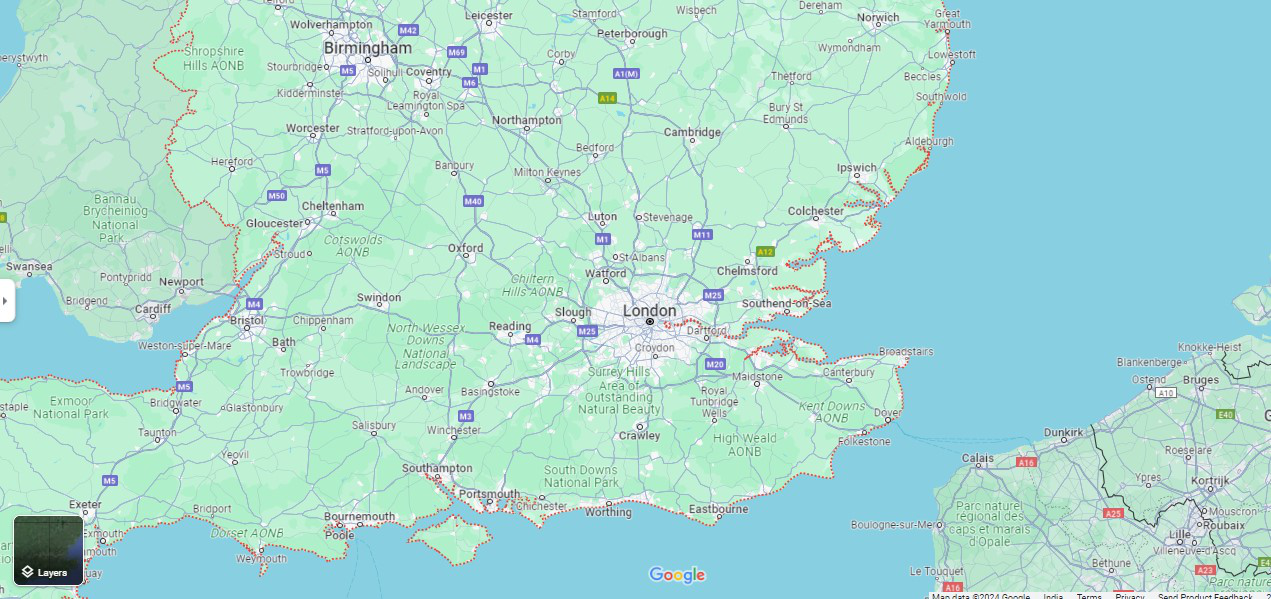Screen dimensions: 1271x599
Task: Click the Google logo on the map
Action: (x=677, y=575)
